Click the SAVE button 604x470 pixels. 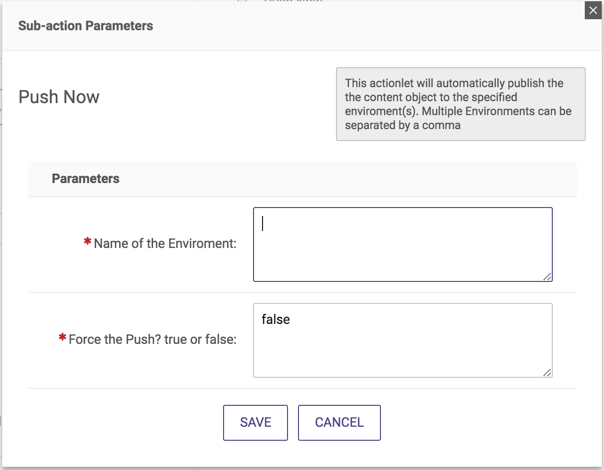[255, 422]
